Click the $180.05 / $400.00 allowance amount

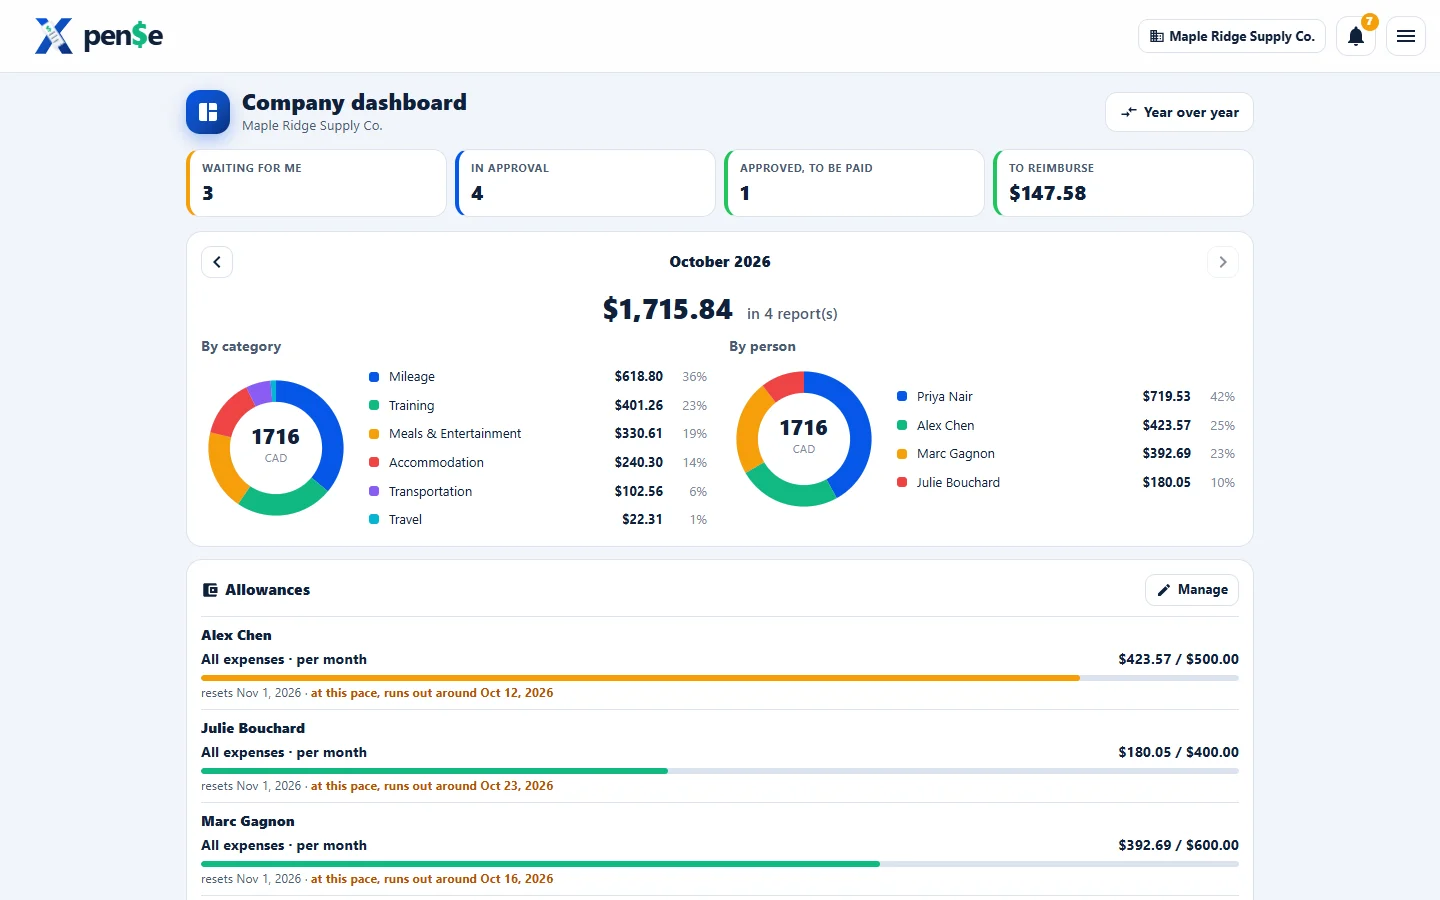coord(1178,752)
